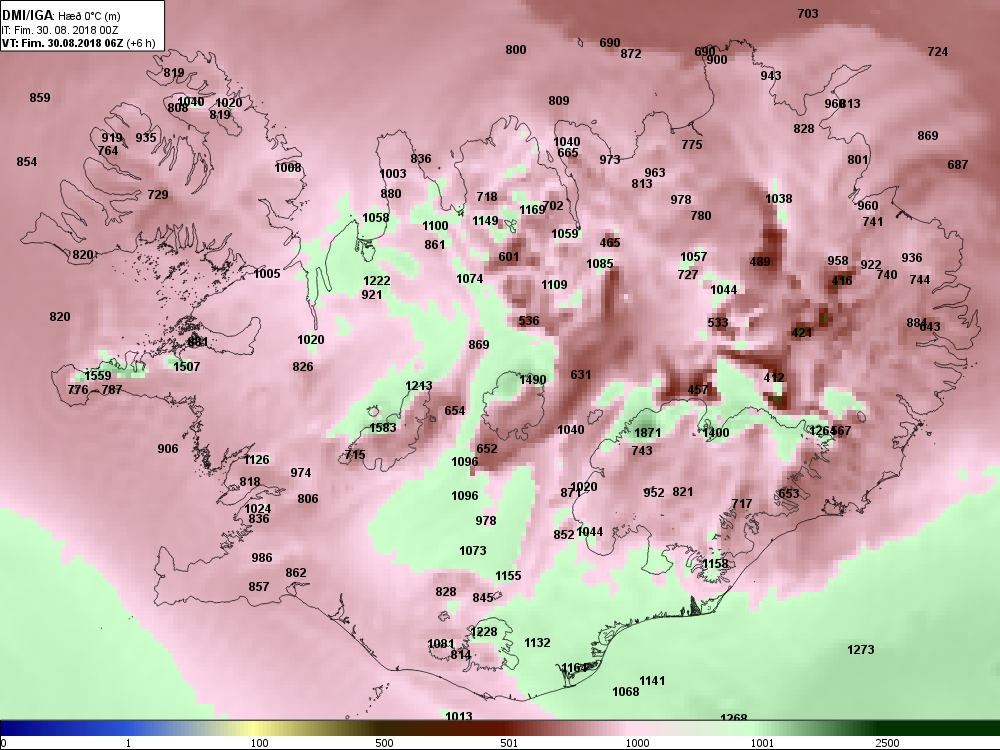This screenshot has height=750, width=1000.
Task: Click the 489 value label
Action: pos(760,261)
